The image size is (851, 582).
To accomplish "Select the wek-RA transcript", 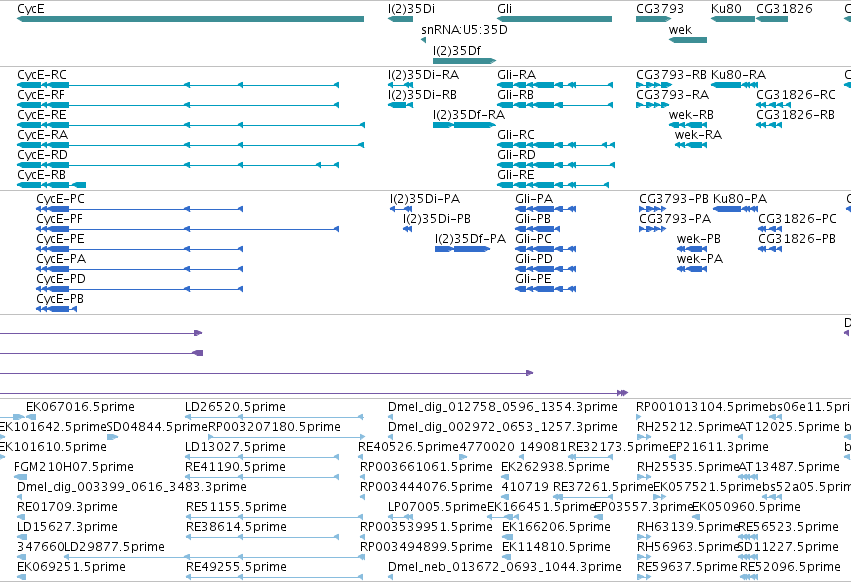I will [x=691, y=145].
